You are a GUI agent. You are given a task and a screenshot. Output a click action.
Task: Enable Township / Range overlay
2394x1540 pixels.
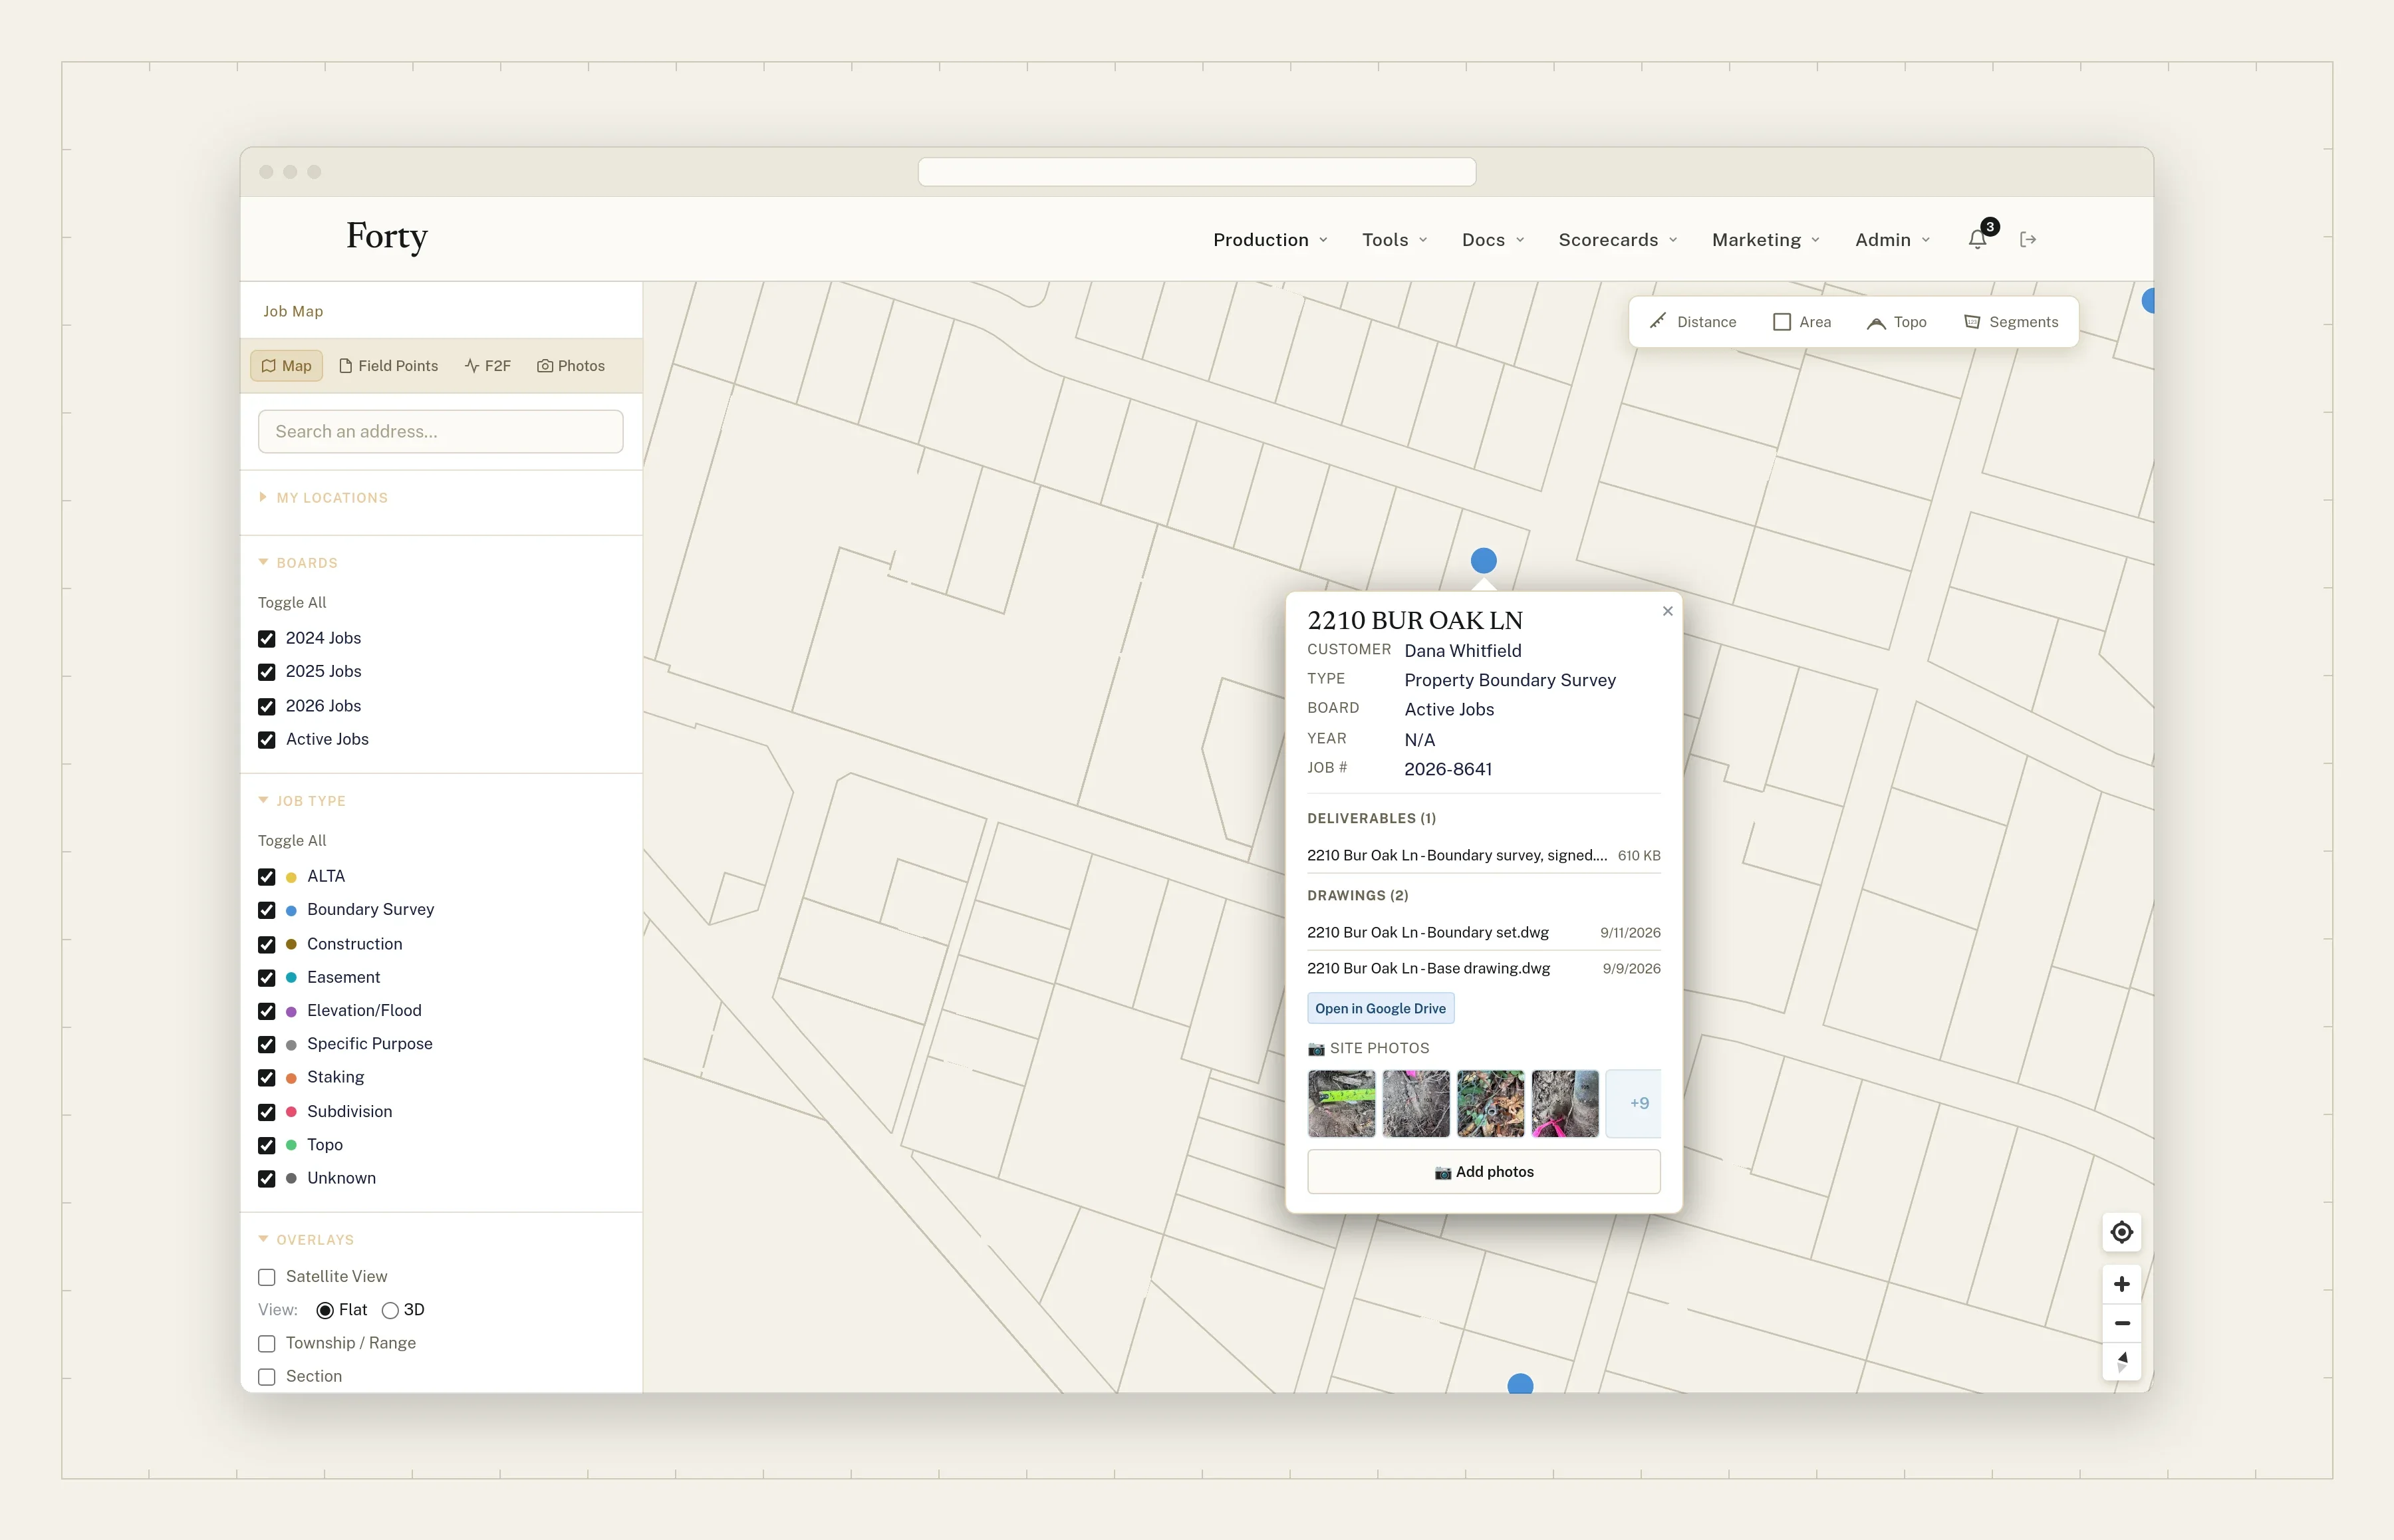click(x=267, y=1343)
